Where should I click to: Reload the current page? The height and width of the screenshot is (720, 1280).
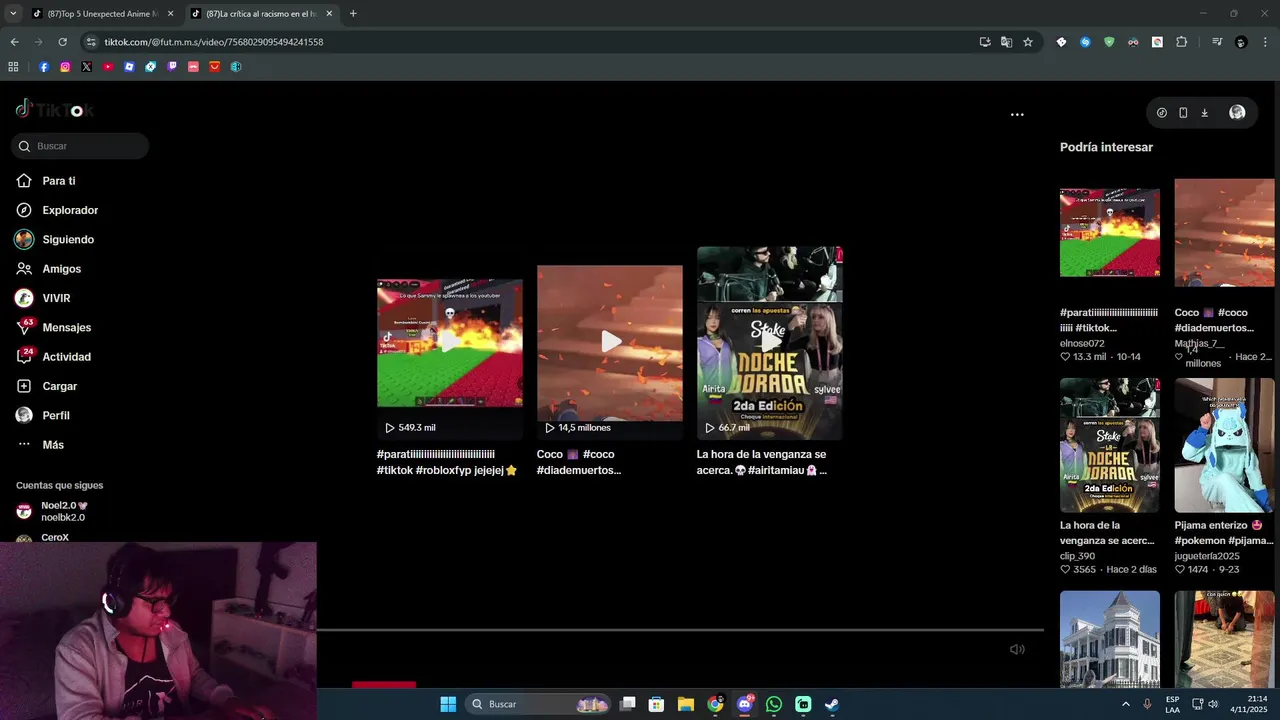[62, 42]
